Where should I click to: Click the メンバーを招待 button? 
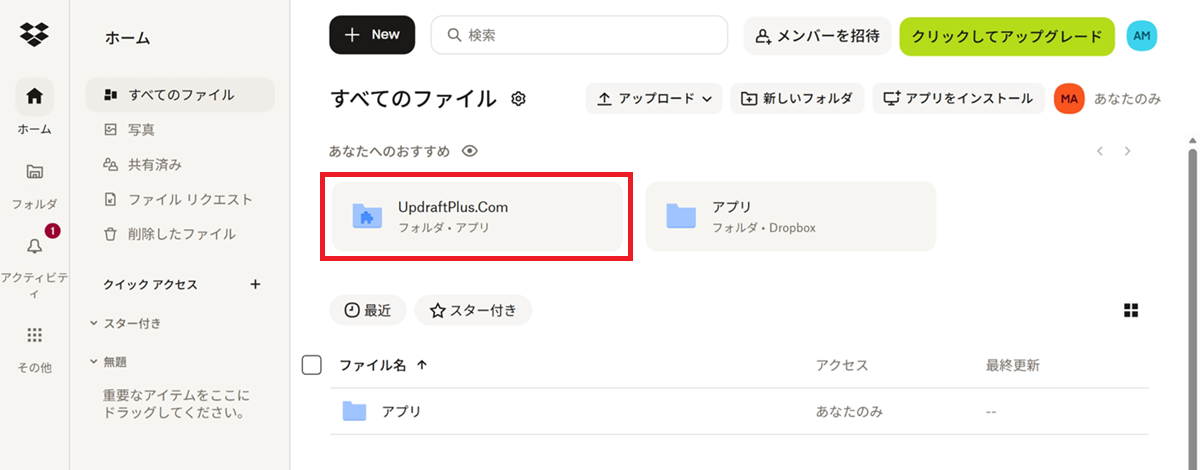click(x=817, y=35)
